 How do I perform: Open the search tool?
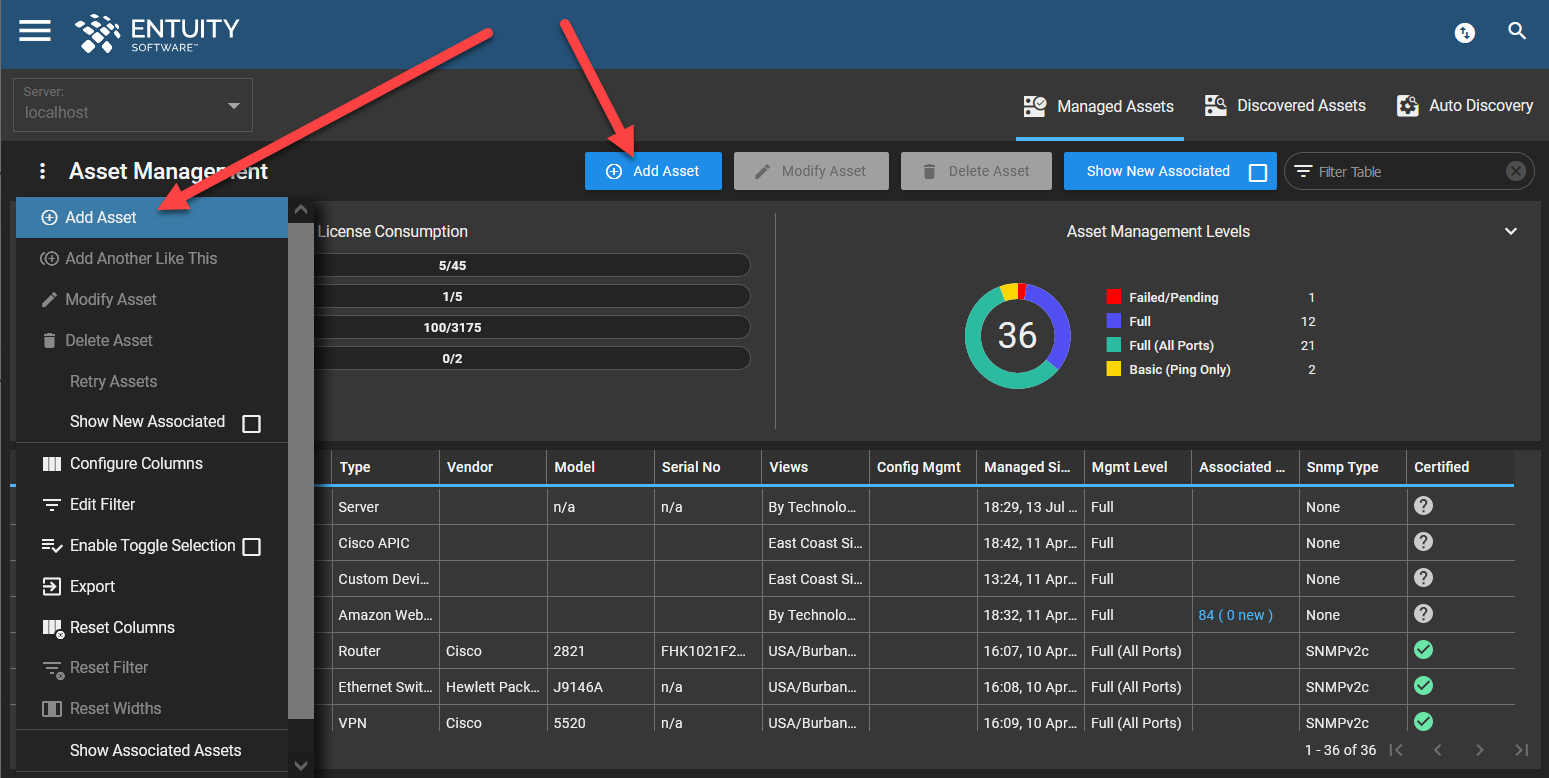pyautogui.click(x=1517, y=31)
